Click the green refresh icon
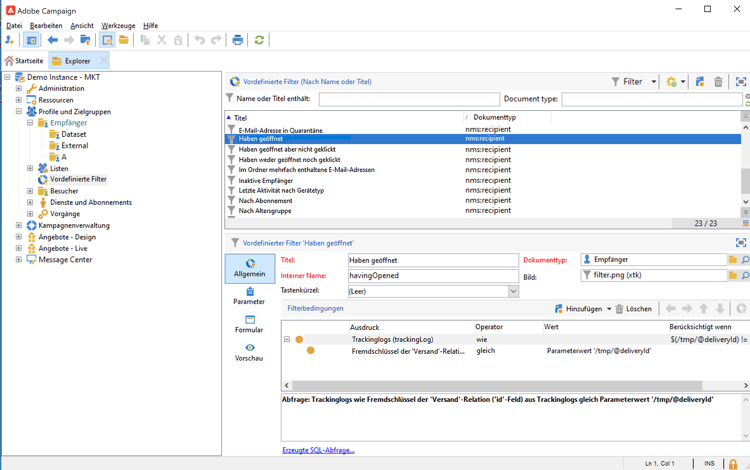 [x=259, y=40]
